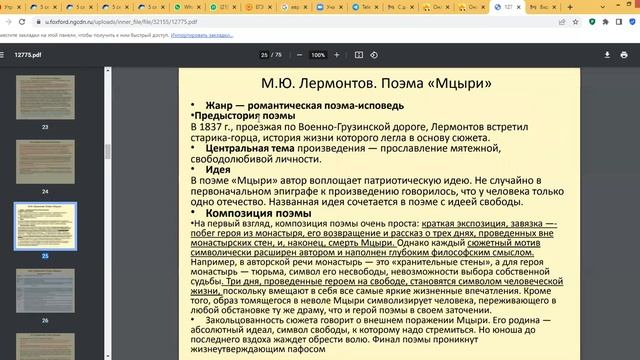Image resolution: width=640 pixels, height=360 pixels.
Task: Open page 23 thumbnail
Action: tap(45, 97)
